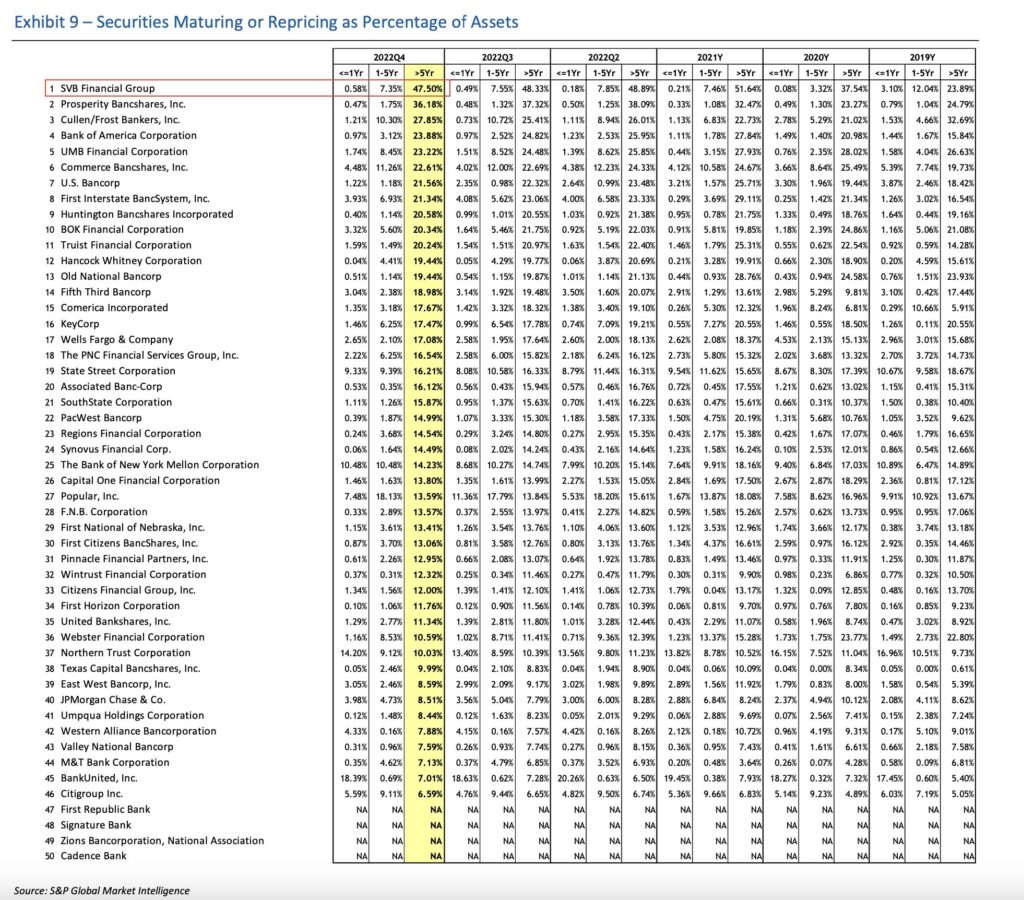Screen dimensions: 1024x900
Task: Click BankUnited's 18.39% 2022Q4 value
Action: (x=353, y=778)
